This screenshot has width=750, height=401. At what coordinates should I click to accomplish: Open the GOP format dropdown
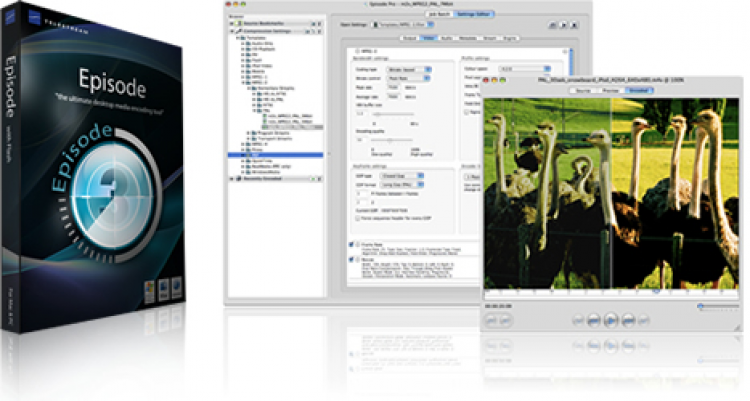[402, 185]
